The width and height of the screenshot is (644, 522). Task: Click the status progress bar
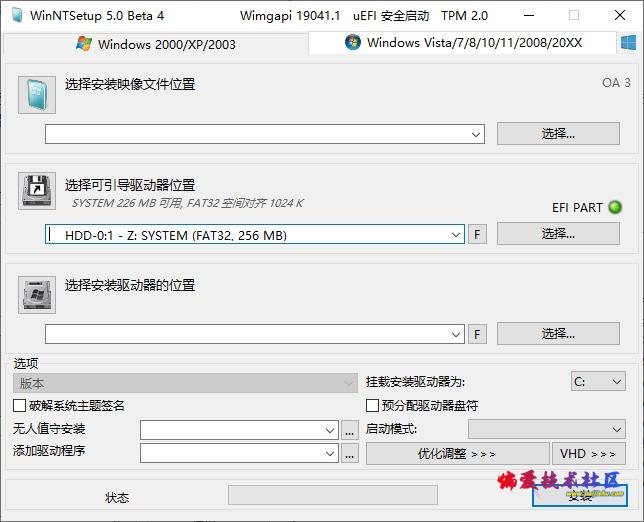coord(333,495)
